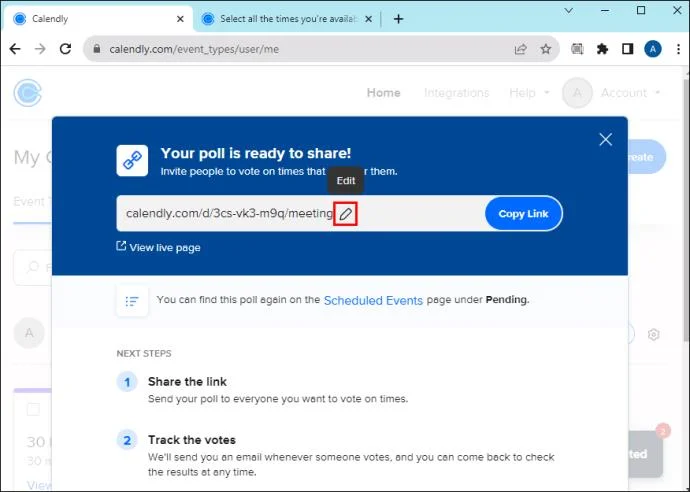Click the user avatar A behind dialog on left
The image size is (690, 492).
(x=29, y=333)
